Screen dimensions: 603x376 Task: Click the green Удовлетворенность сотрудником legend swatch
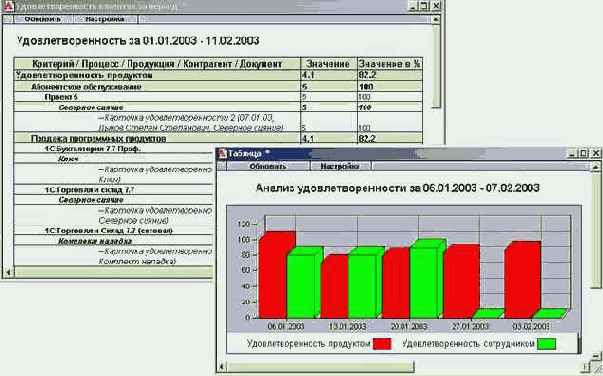click(x=546, y=344)
